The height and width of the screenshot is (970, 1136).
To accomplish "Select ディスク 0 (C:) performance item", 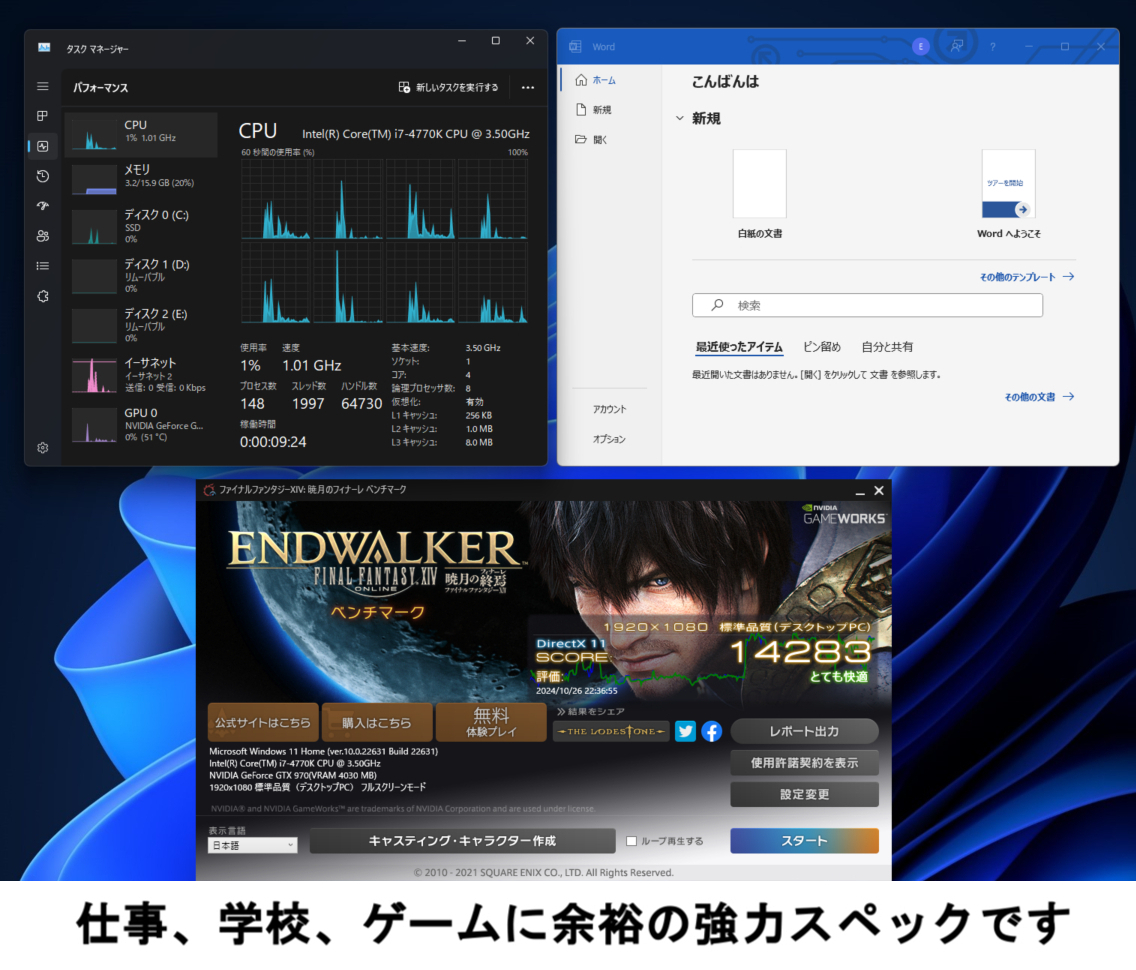I will click(141, 227).
